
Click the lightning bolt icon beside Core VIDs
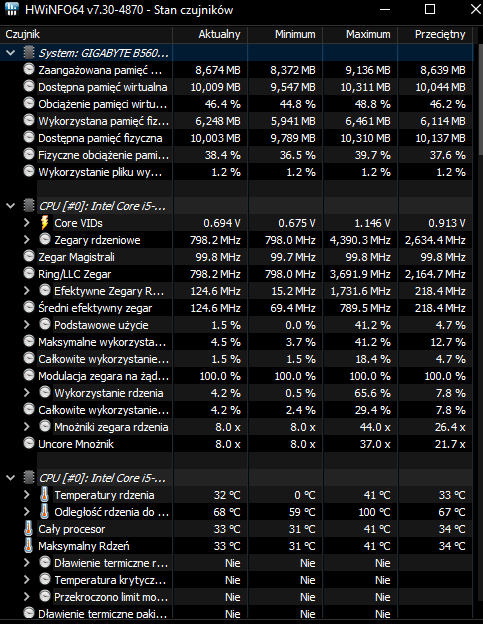click(45, 223)
